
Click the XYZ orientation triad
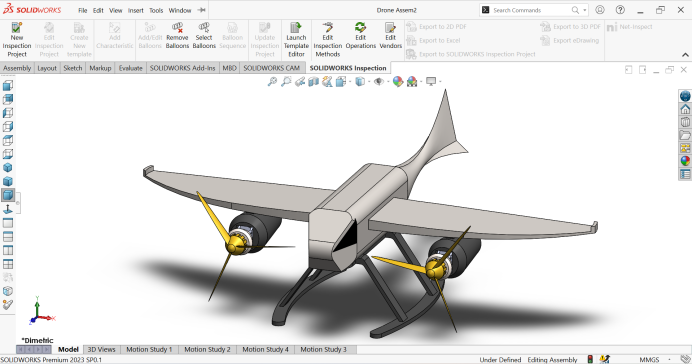(x=41, y=311)
